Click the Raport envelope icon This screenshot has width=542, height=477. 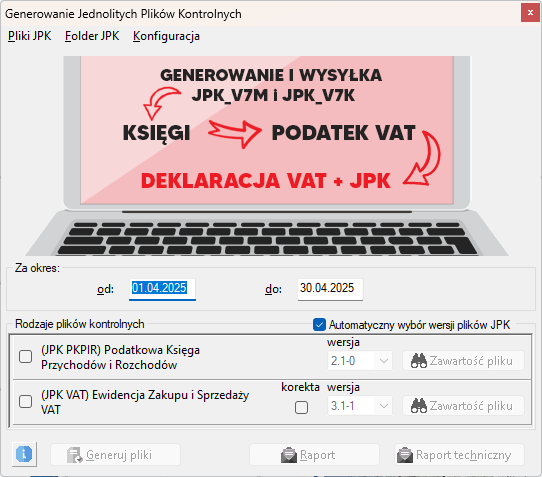(289, 455)
